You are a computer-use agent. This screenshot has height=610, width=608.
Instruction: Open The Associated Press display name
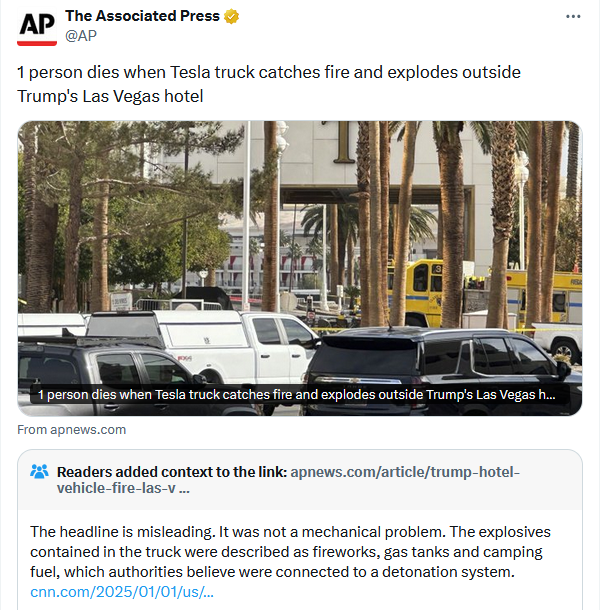click(x=142, y=17)
